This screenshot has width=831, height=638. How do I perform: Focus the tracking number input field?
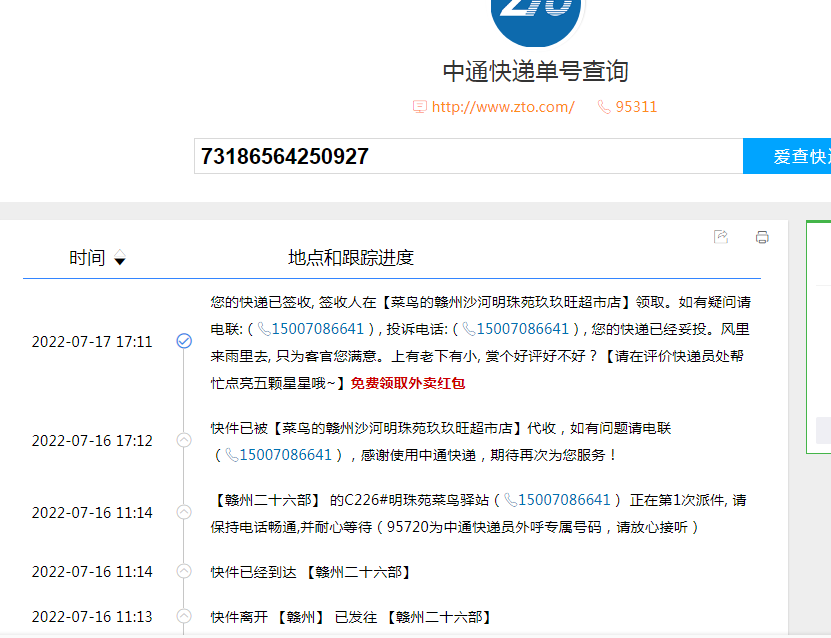(468, 156)
